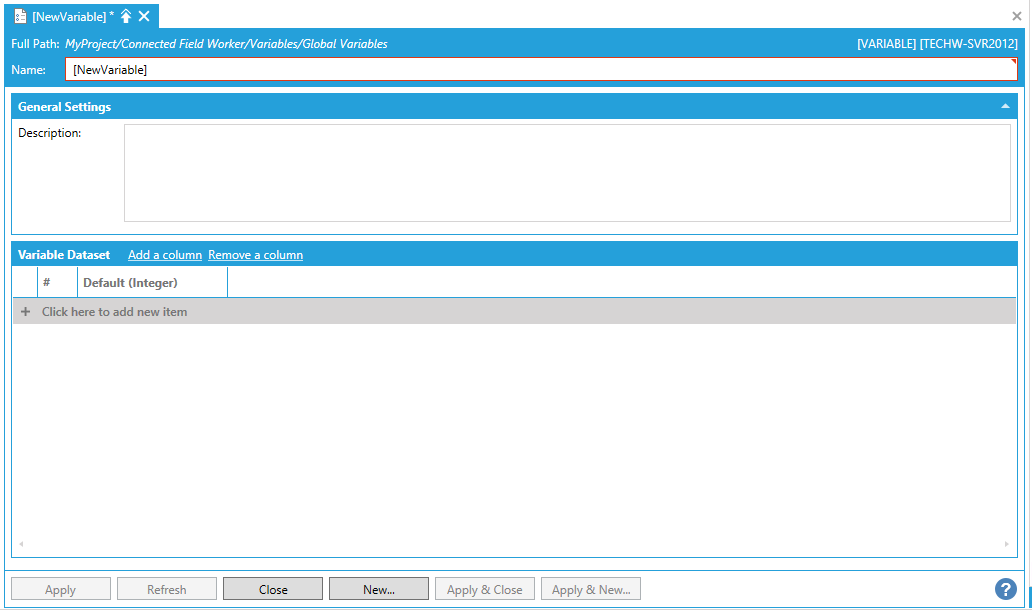Click the plus icon in the new item row
Screen dimensions: 1032x612
coord(25,312)
